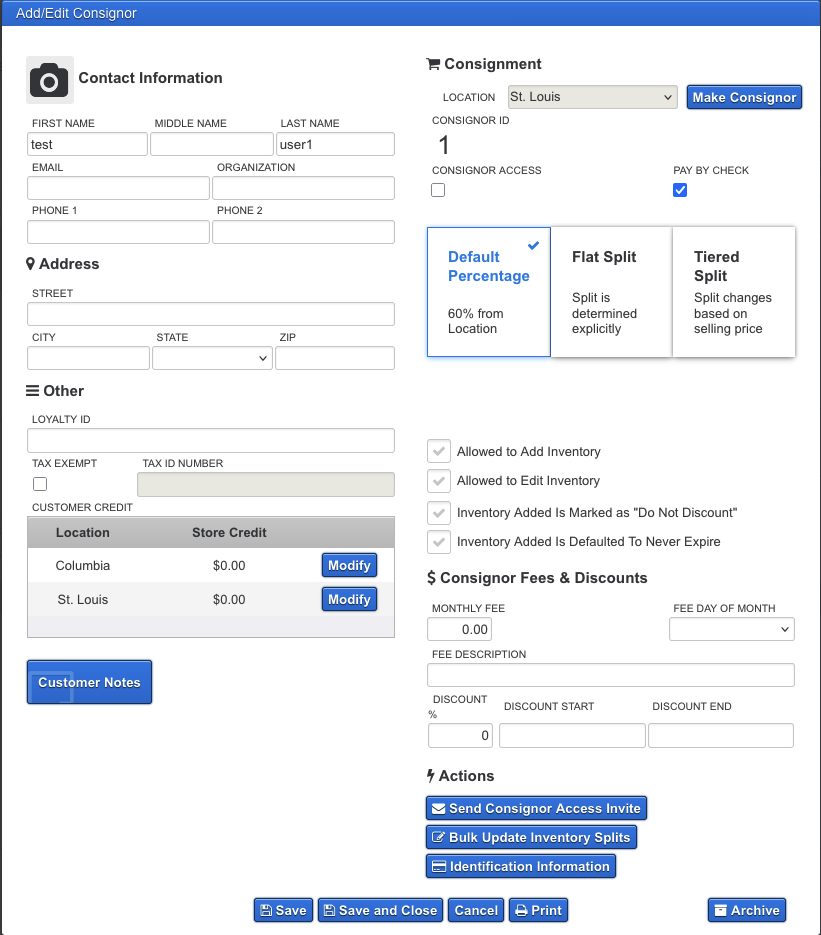821x935 pixels.
Task: Toggle the Do Not Discount inventory checkbox
Action: [x=439, y=512]
